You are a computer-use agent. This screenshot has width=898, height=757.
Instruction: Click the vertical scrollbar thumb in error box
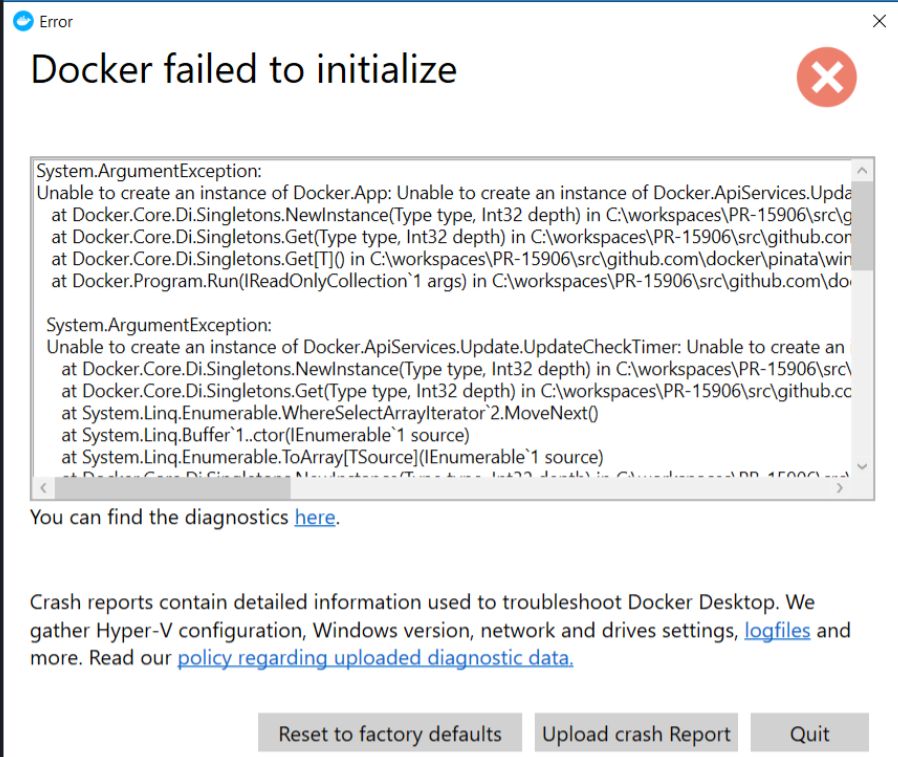tap(862, 225)
